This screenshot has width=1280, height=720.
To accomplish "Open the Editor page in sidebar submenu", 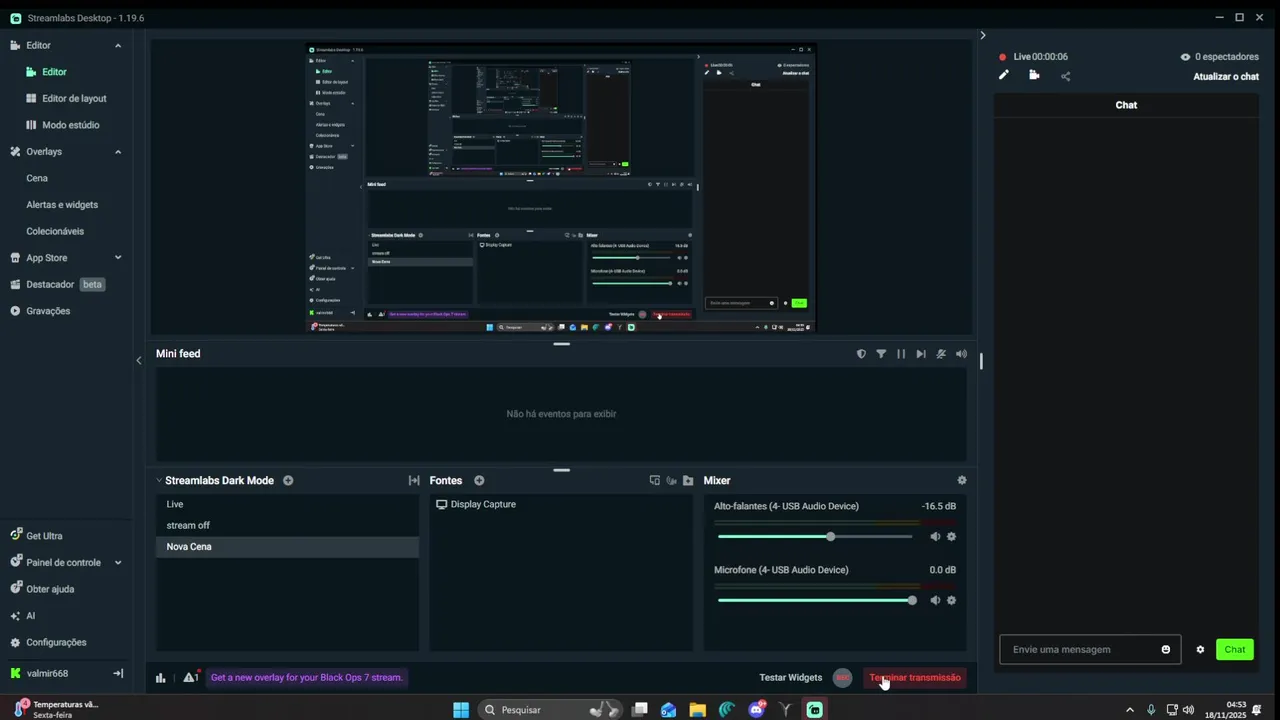I will [54, 72].
